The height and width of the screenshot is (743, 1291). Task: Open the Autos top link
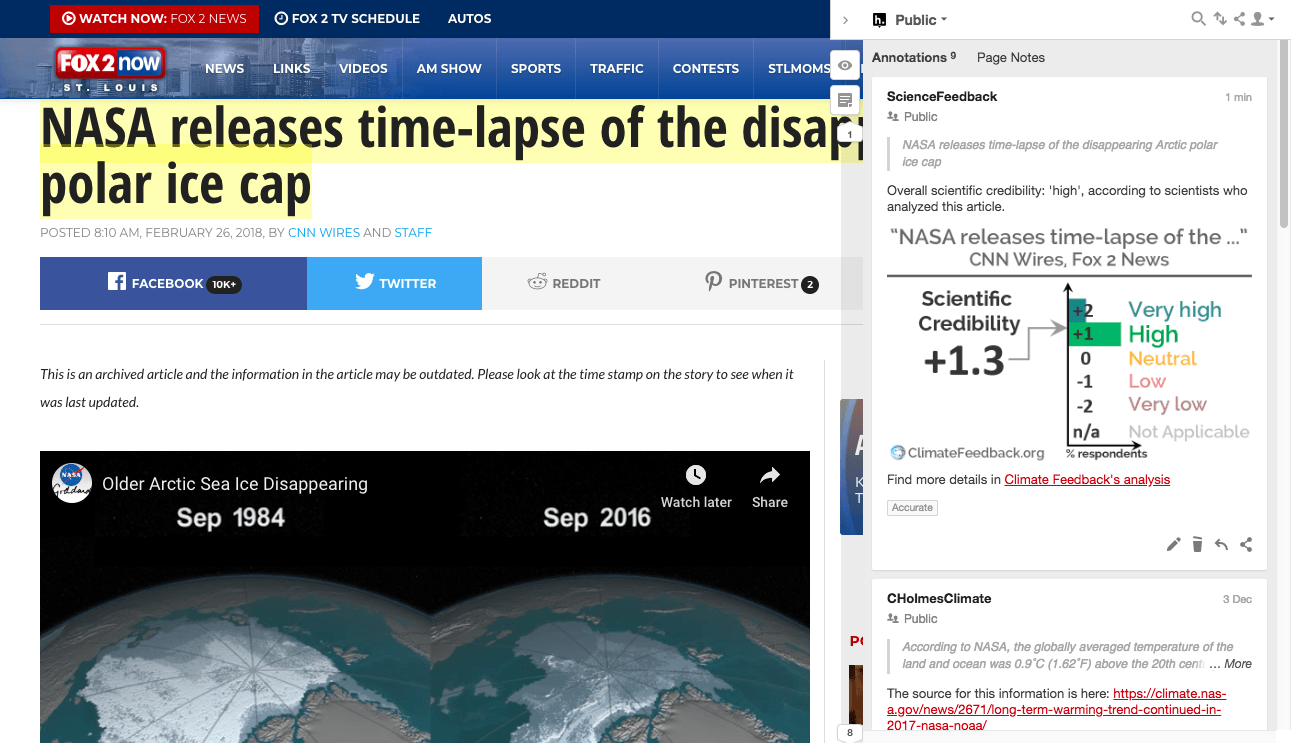(469, 19)
